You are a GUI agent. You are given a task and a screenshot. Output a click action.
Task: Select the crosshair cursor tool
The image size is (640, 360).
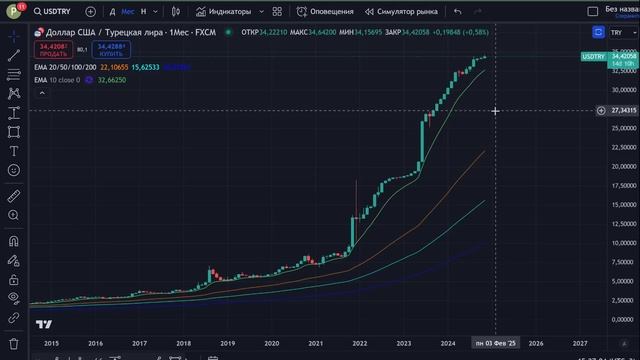(x=14, y=36)
